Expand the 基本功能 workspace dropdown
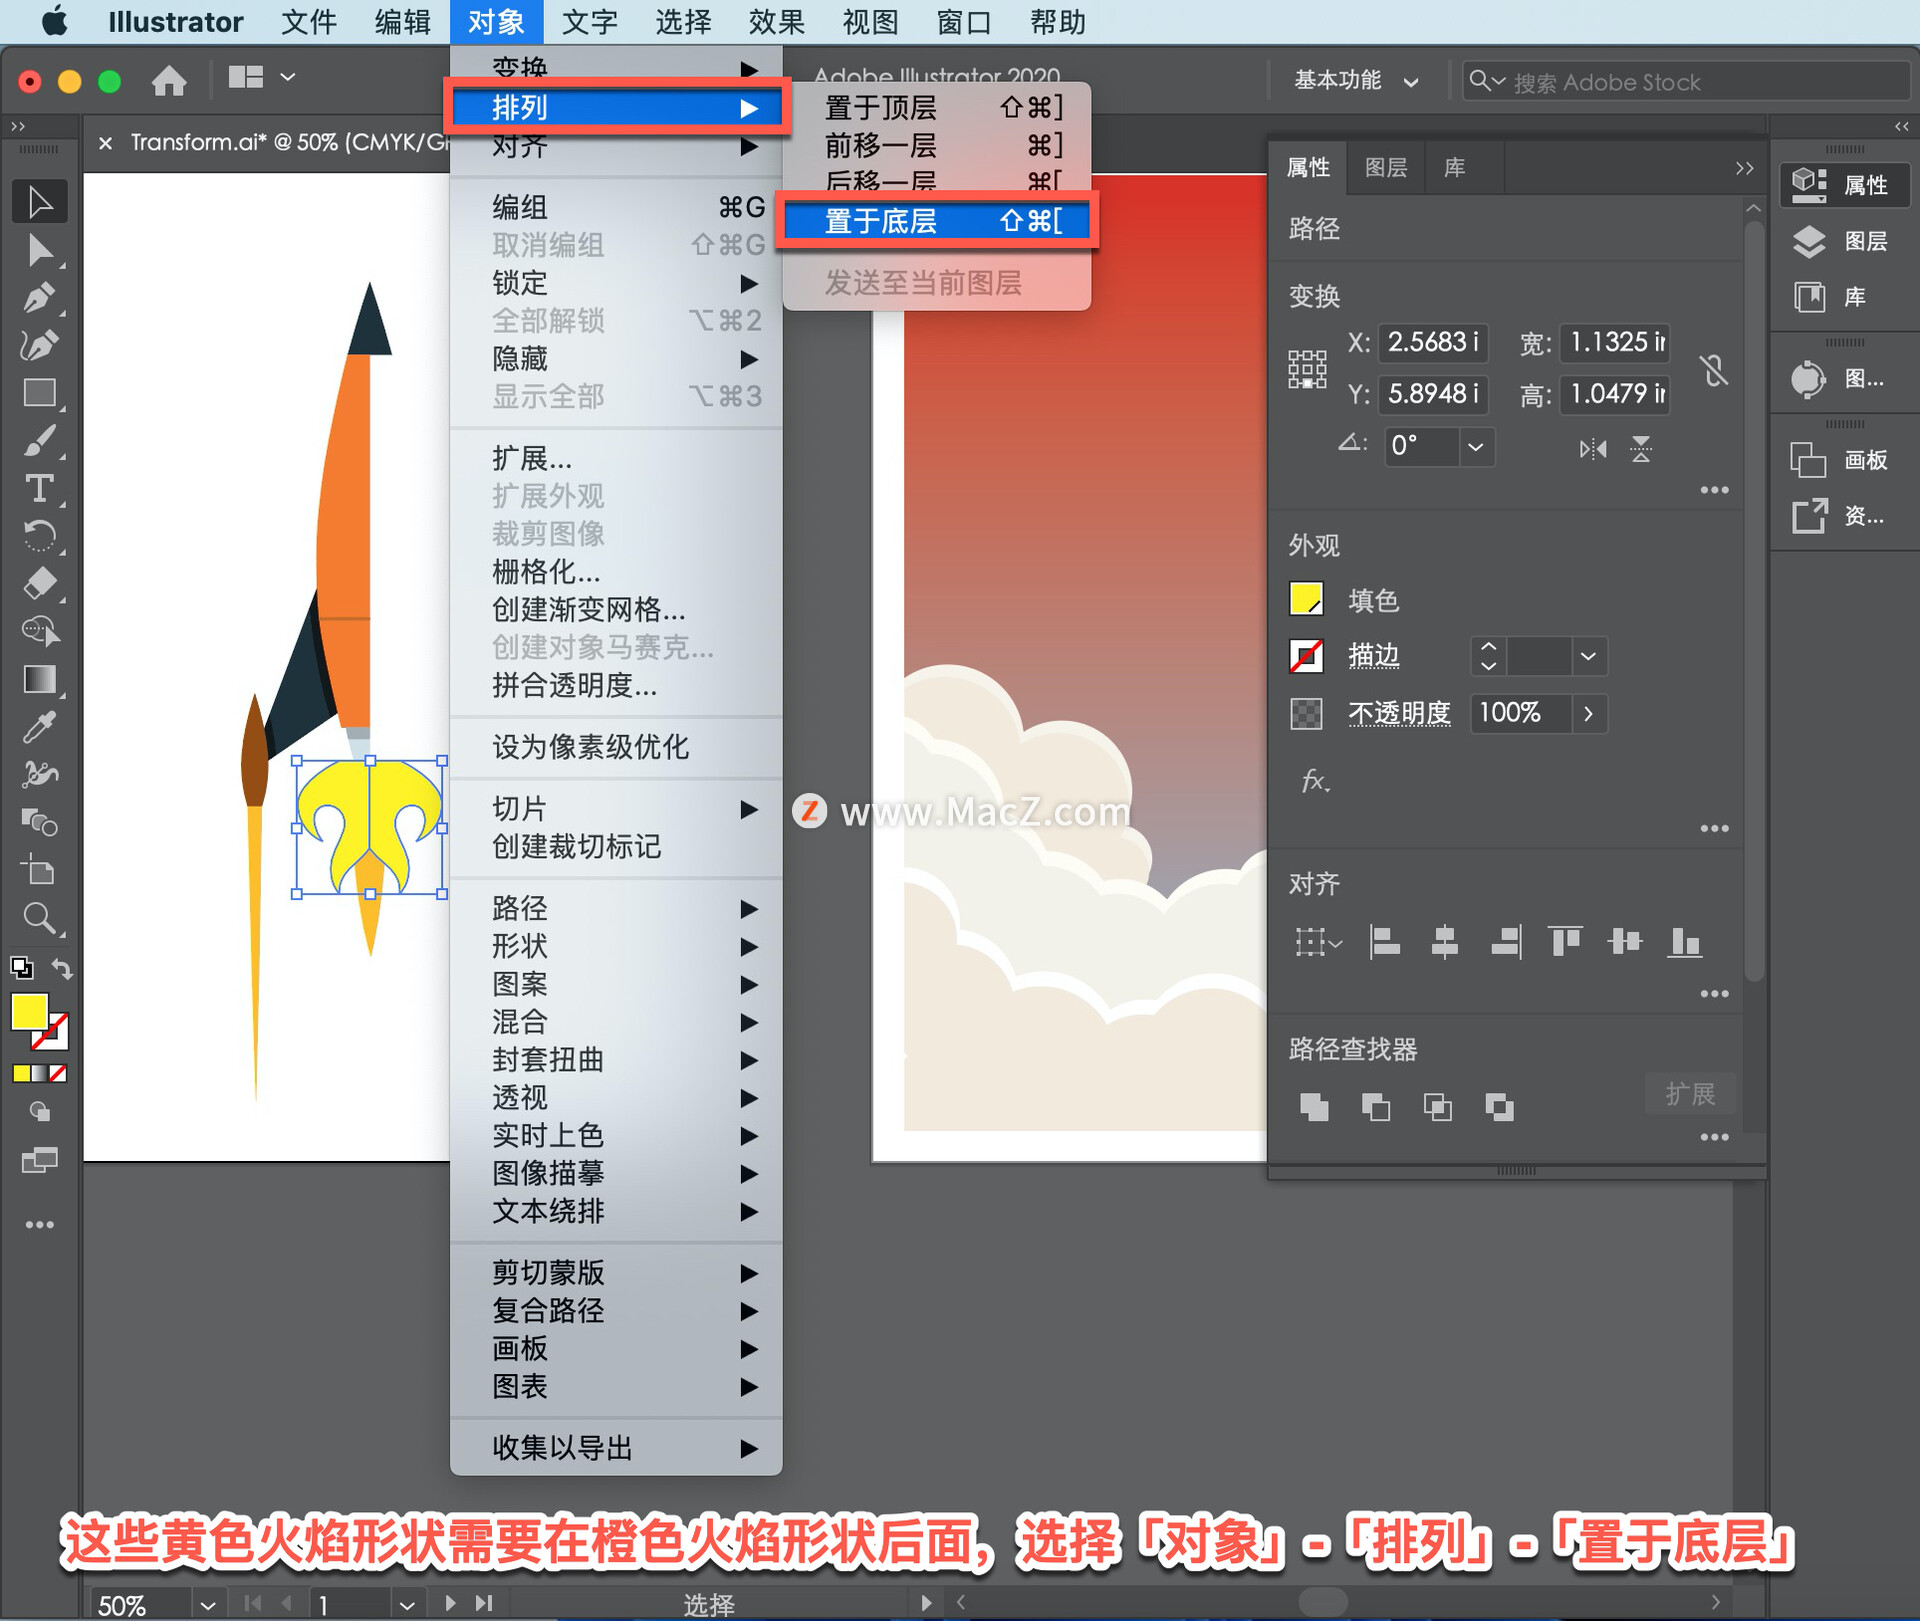This screenshot has height=1621, width=1920. [x=1411, y=82]
